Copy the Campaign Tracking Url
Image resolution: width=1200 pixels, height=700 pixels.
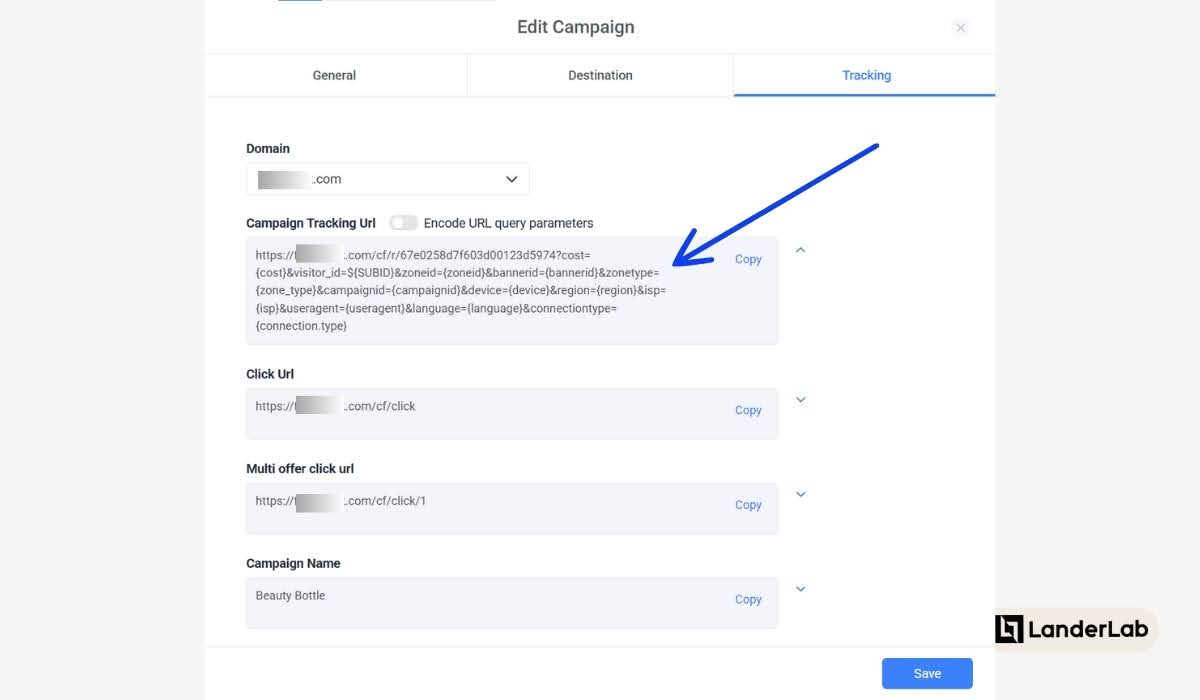tap(748, 259)
